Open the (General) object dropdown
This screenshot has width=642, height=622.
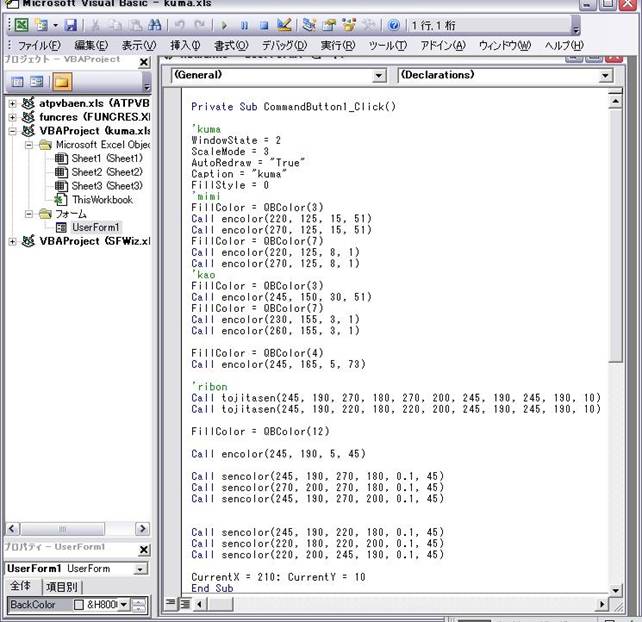(379, 76)
